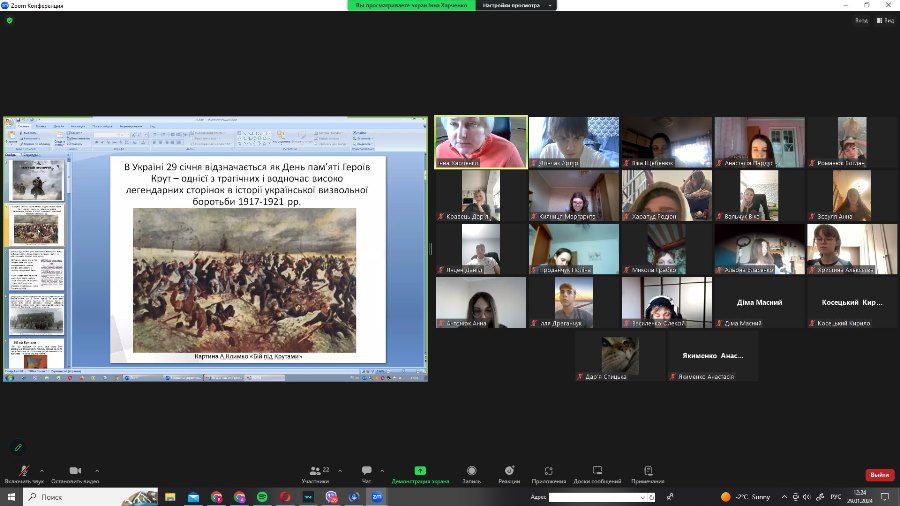This screenshot has width=900, height=506.
Task: Open Apps icon in Zoom toolbar
Action: click(549, 470)
